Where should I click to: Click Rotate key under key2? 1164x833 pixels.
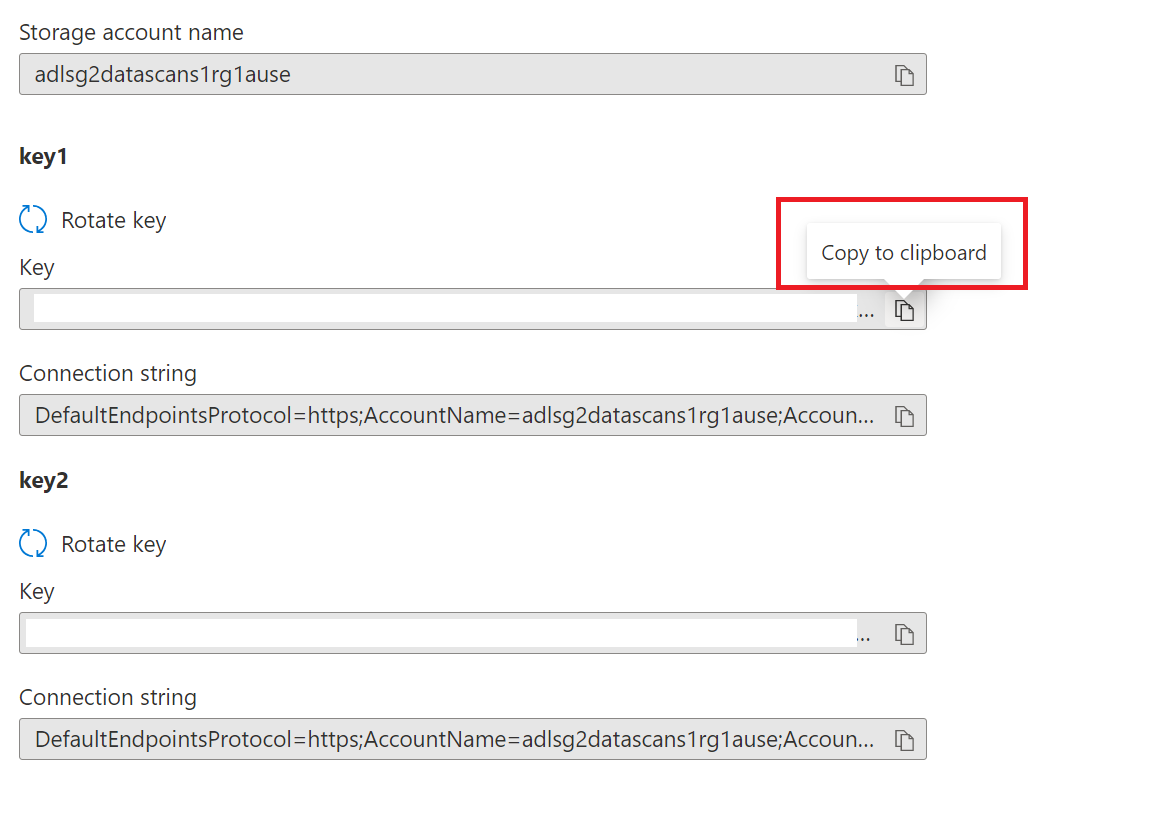pos(114,544)
